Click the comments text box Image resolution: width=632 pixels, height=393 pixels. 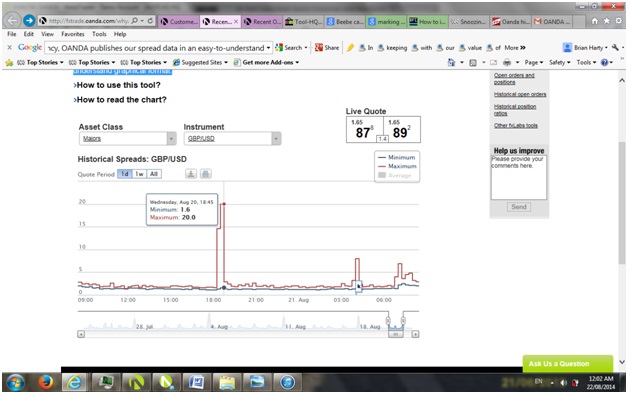(519, 177)
